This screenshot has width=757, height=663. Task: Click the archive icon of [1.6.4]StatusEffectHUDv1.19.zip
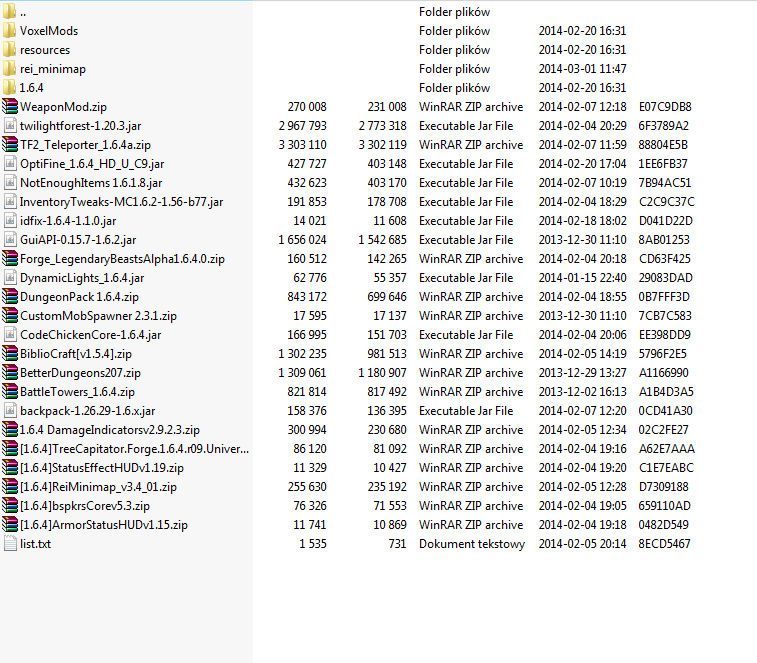[x=10, y=467]
